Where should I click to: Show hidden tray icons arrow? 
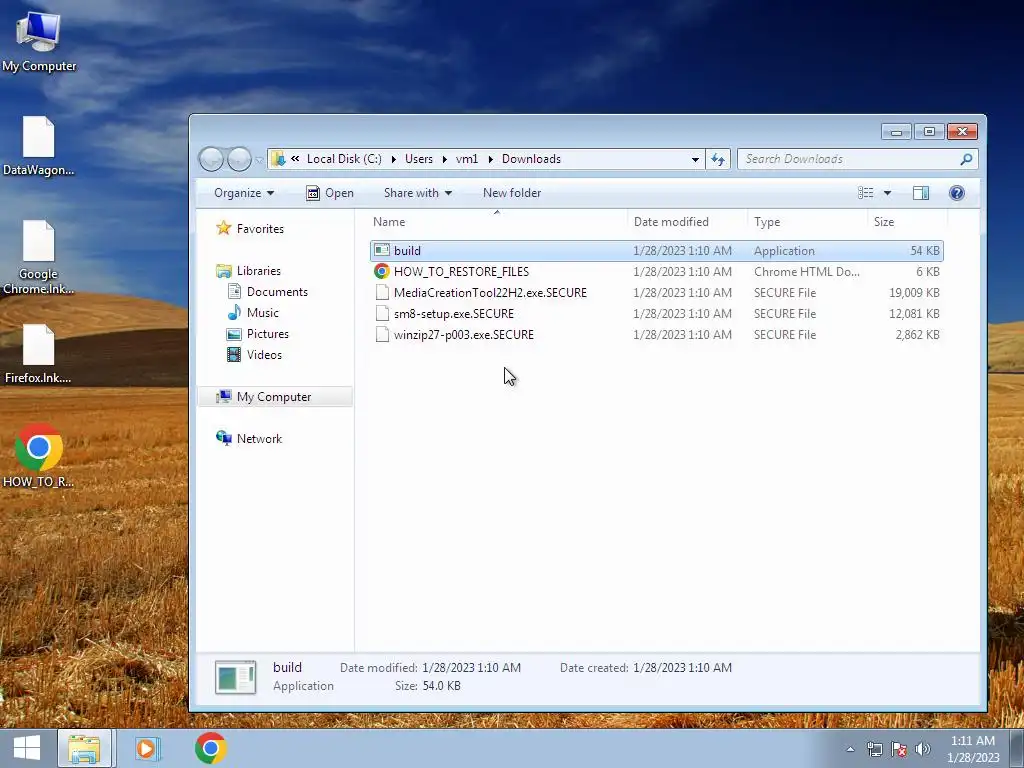pos(850,749)
